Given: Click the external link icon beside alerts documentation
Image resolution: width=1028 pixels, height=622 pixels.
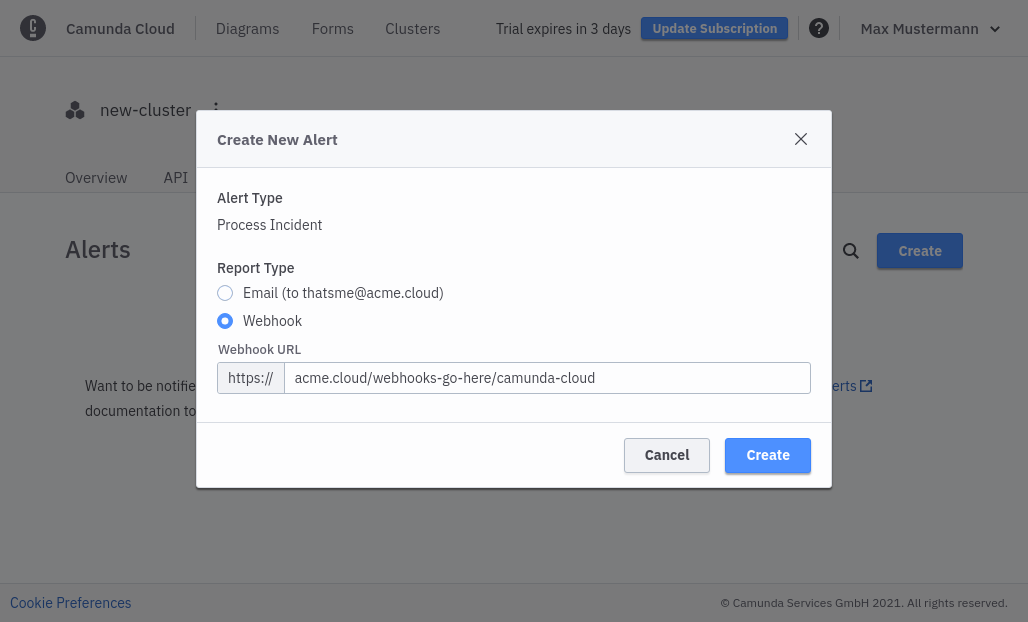Looking at the screenshot, I should (x=866, y=385).
